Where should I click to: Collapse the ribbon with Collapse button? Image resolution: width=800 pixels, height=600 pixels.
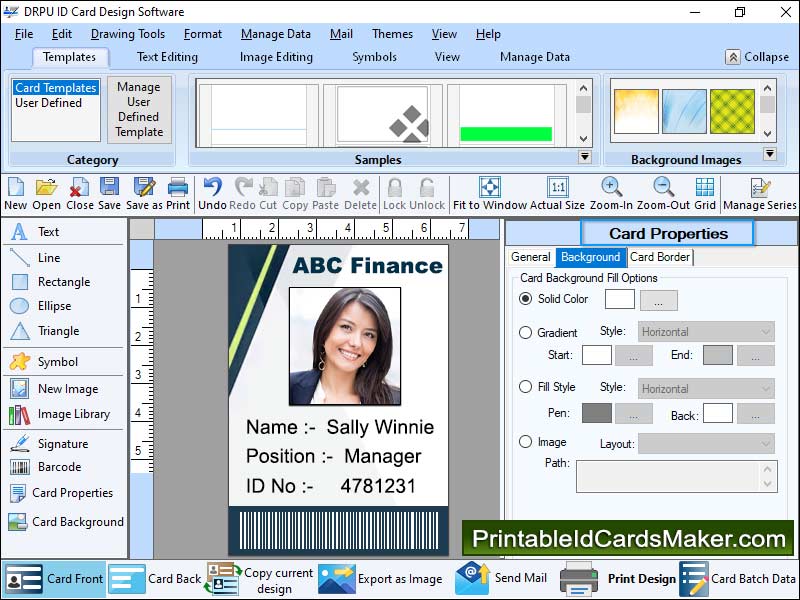pos(757,57)
